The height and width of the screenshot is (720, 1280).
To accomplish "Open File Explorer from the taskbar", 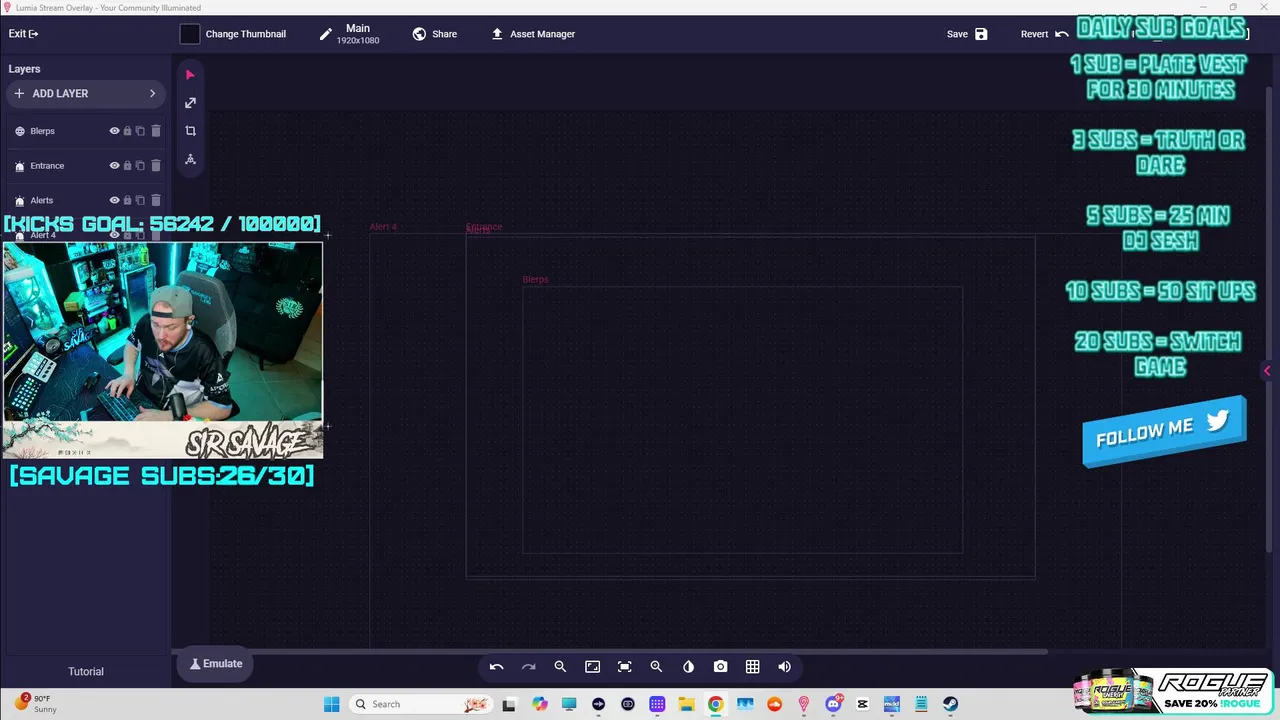I will (686, 704).
